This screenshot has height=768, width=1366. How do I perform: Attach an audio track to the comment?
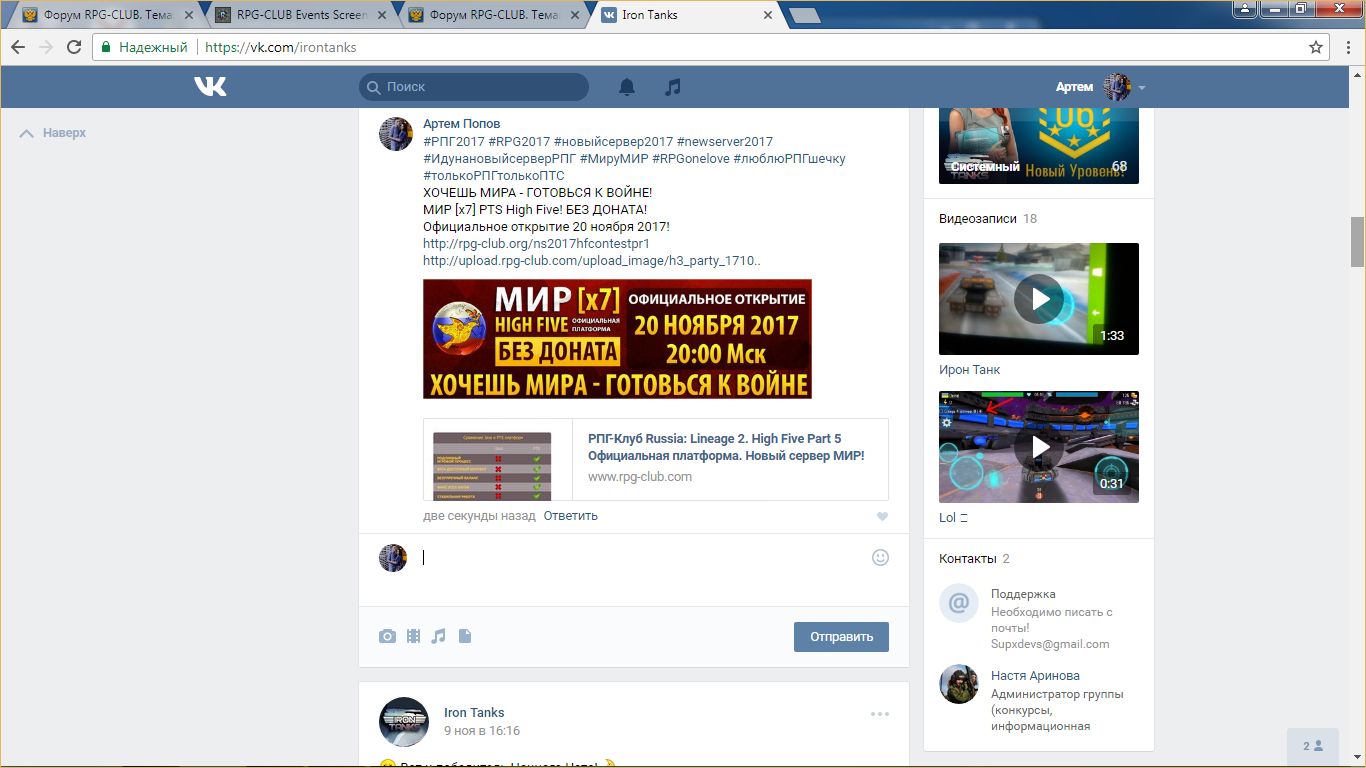point(438,636)
